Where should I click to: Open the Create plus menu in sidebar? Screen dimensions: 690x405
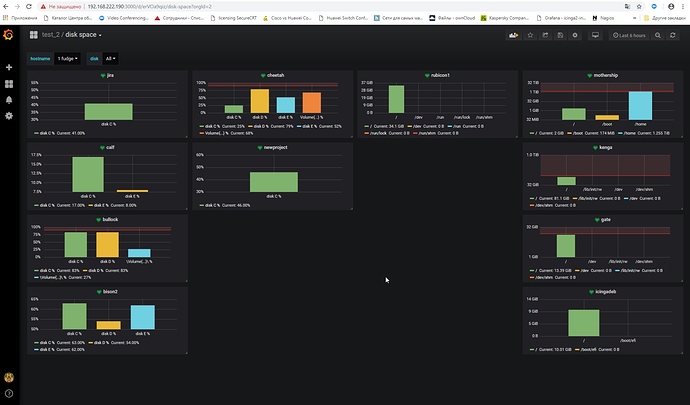coord(9,67)
